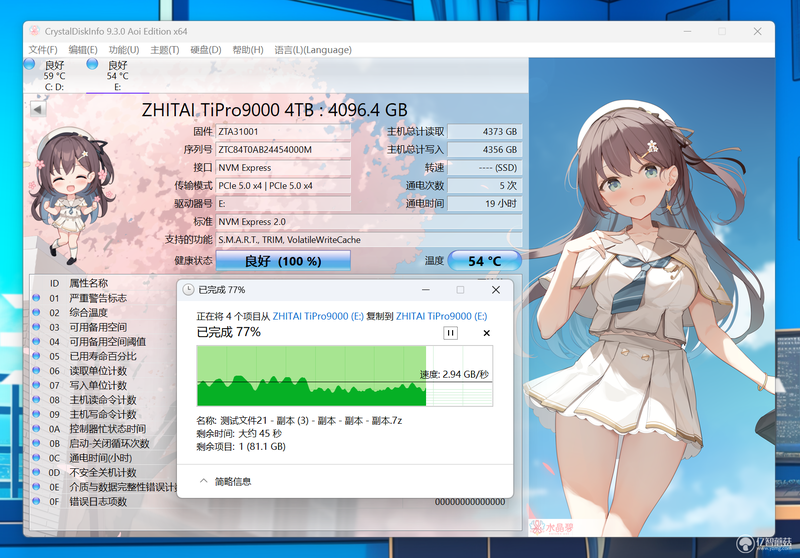Click the status dot for 0F 错误日志项数
The image size is (800, 558).
36,501
